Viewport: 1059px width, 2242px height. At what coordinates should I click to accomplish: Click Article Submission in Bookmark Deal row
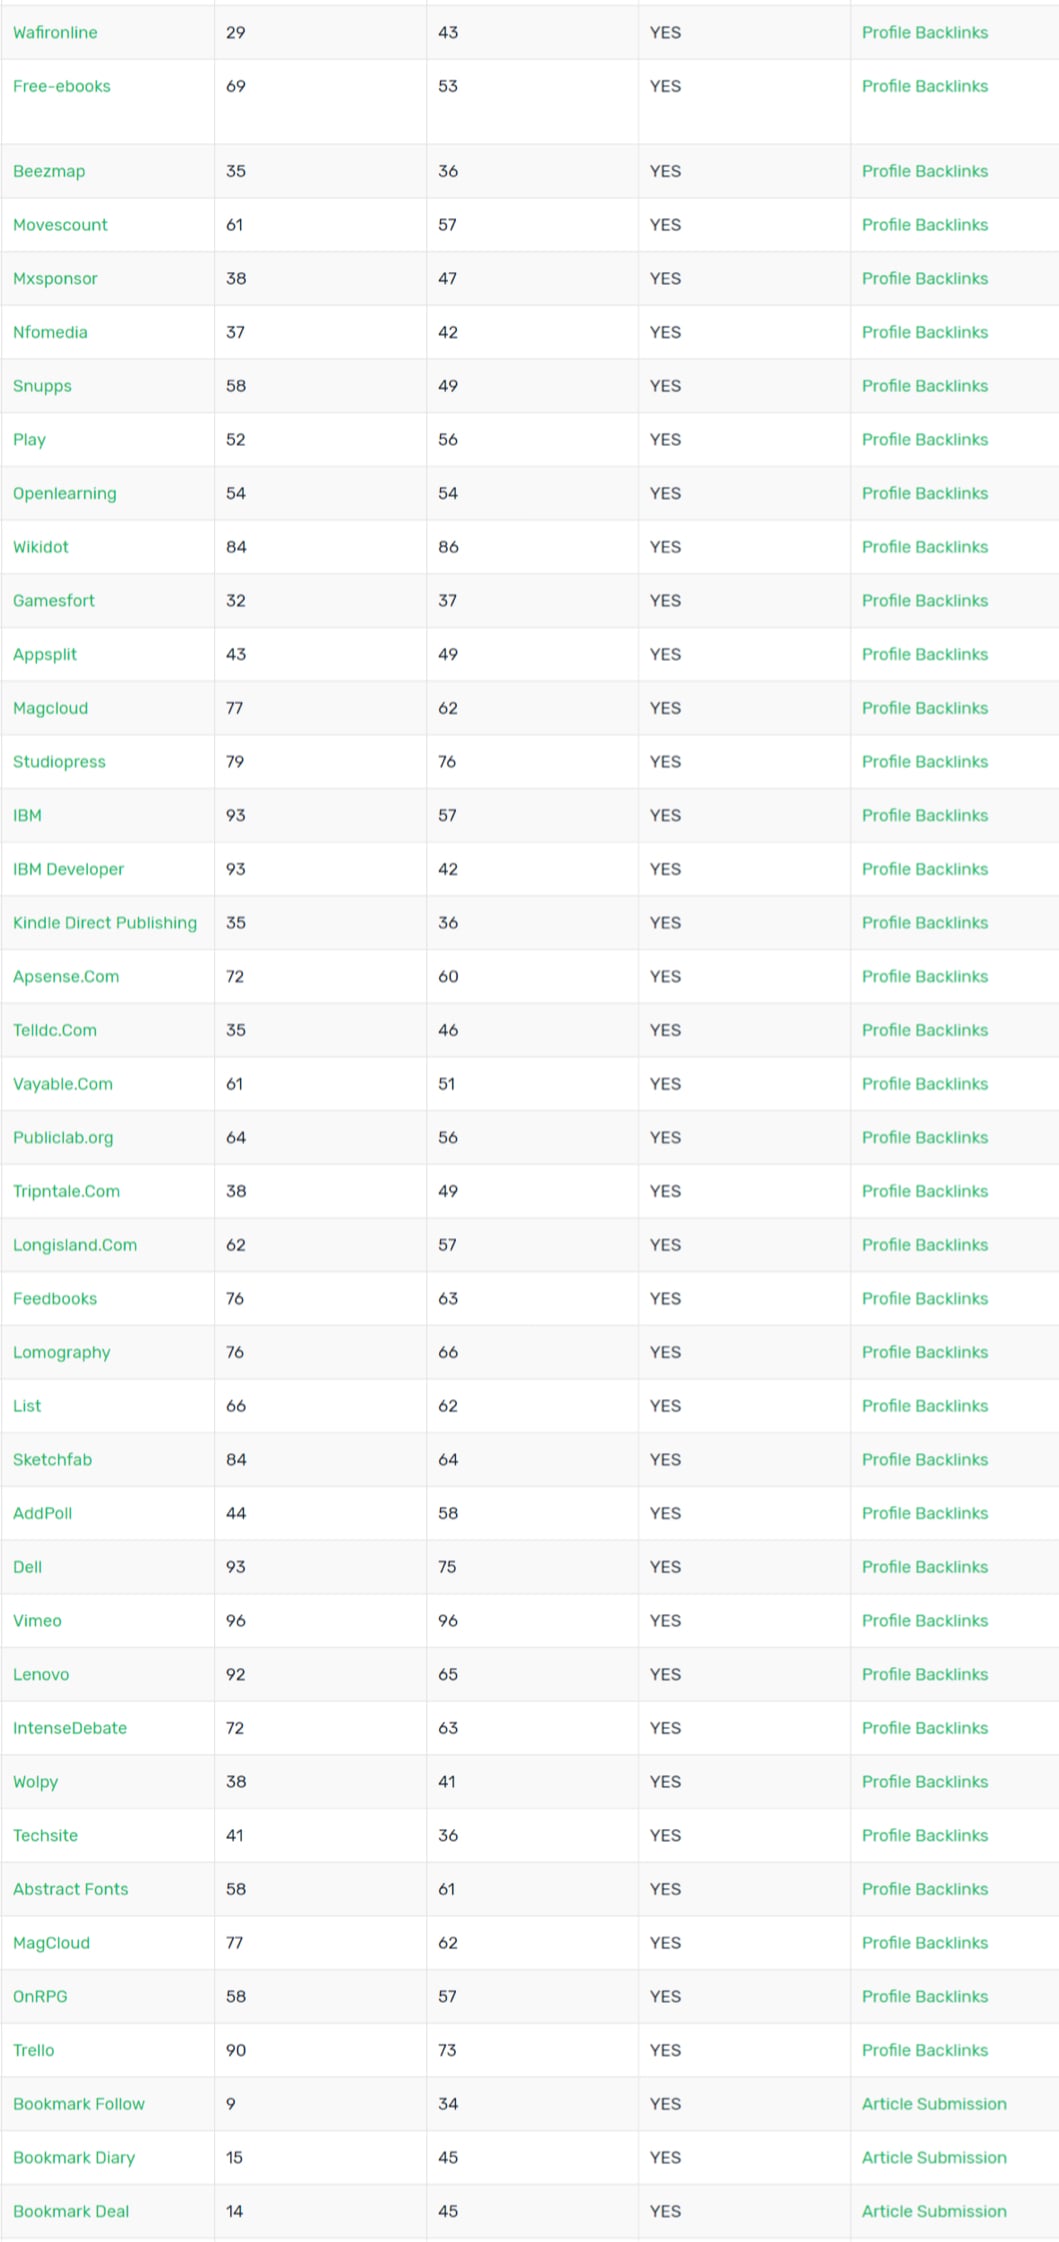coord(934,2212)
